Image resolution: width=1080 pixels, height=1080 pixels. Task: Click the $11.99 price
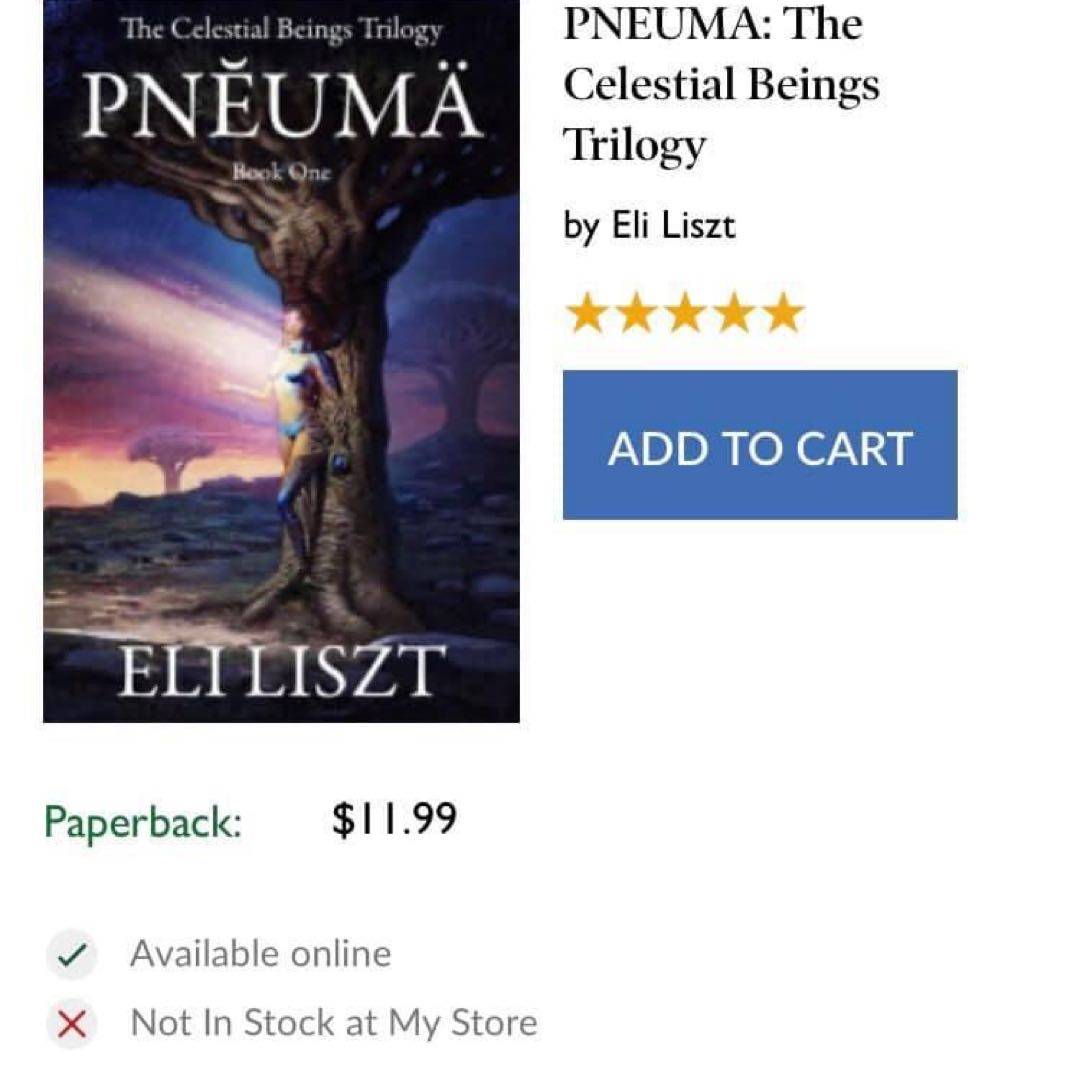pos(394,820)
